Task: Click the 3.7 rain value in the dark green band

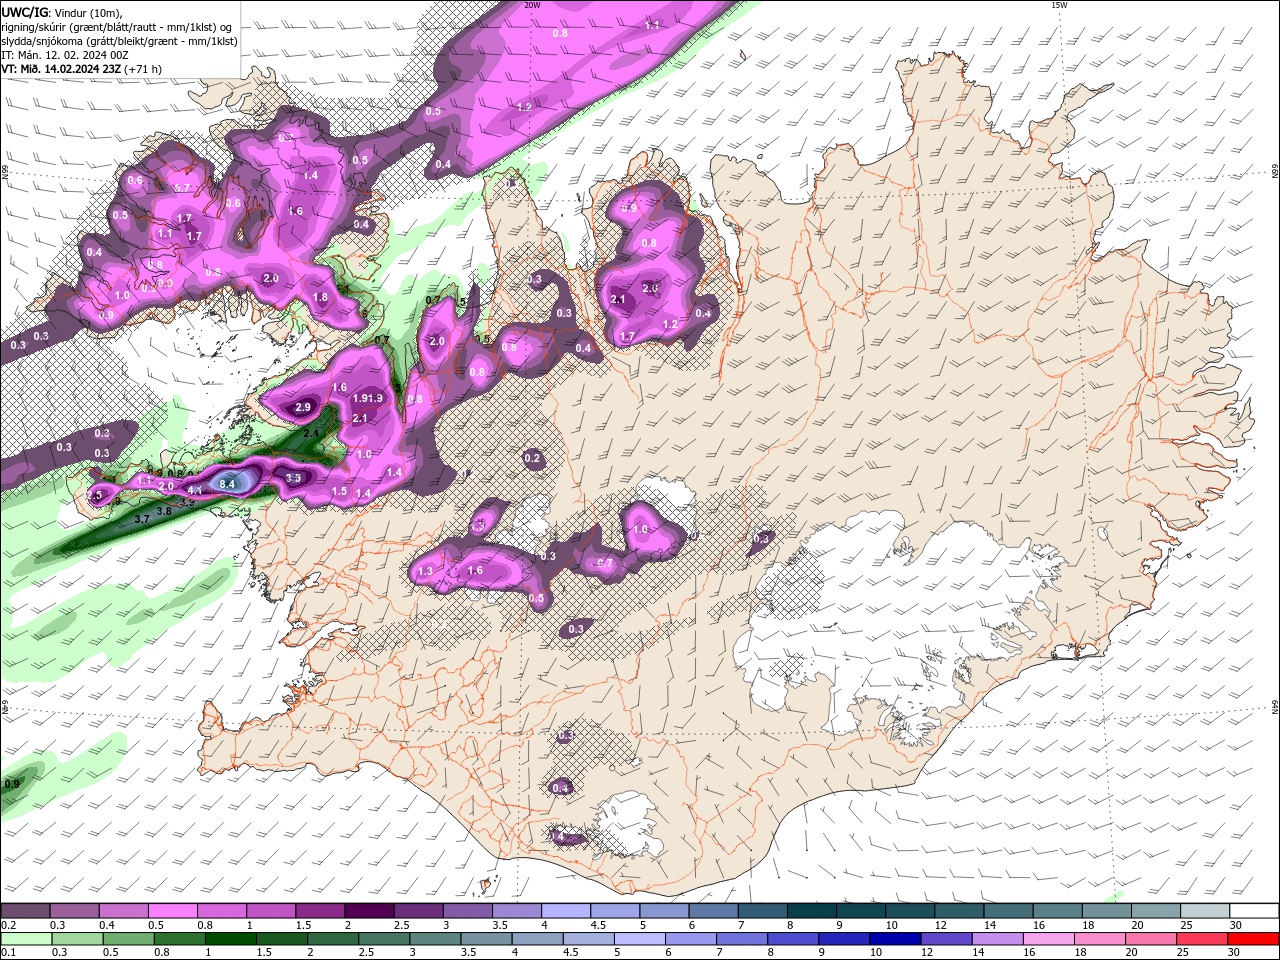Action: pyautogui.click(x=142, y=519)
